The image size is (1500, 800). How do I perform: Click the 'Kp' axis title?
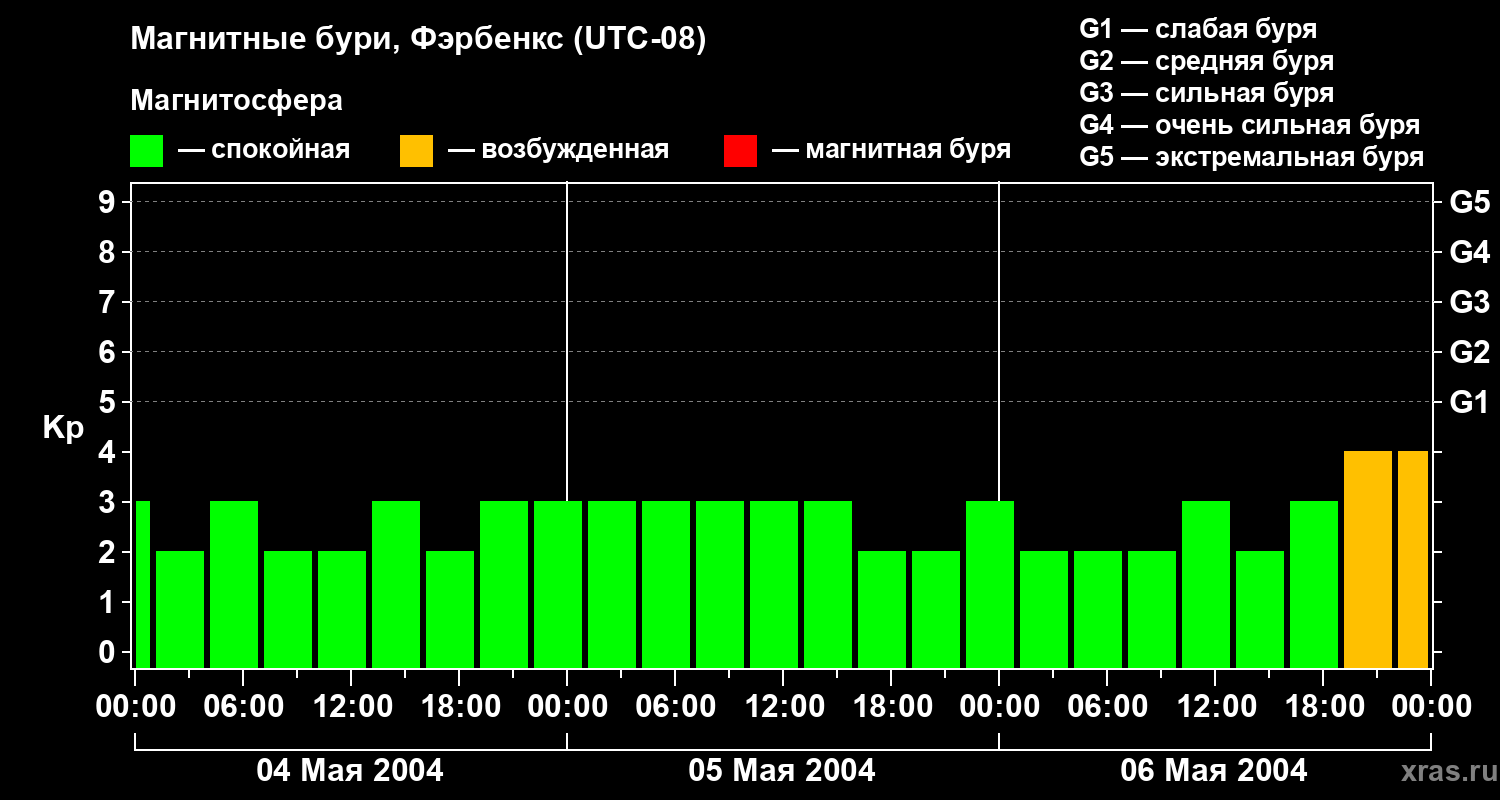point(63,428)
